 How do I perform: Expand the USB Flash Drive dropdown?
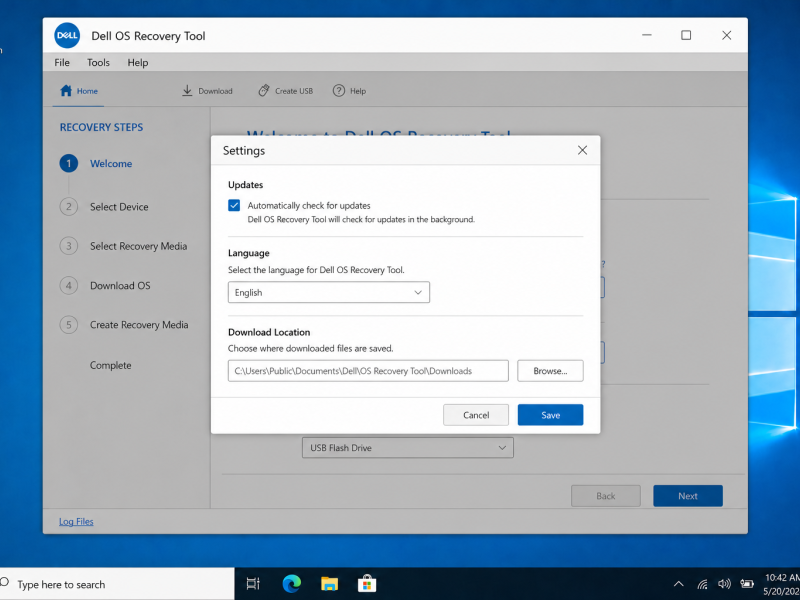(408, 447)
